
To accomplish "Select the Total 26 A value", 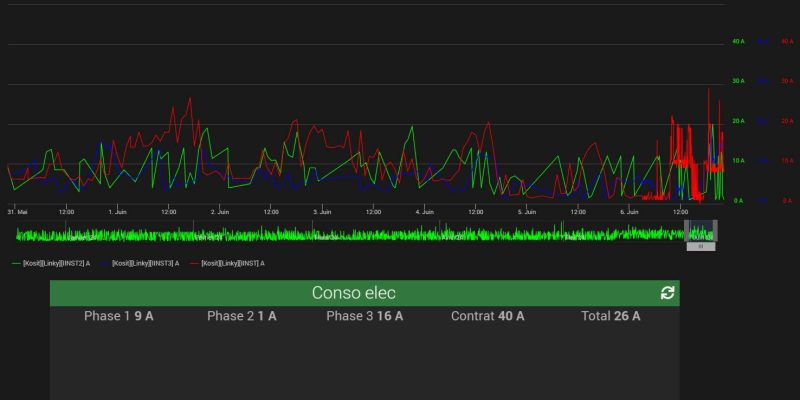I will point(611,316).
